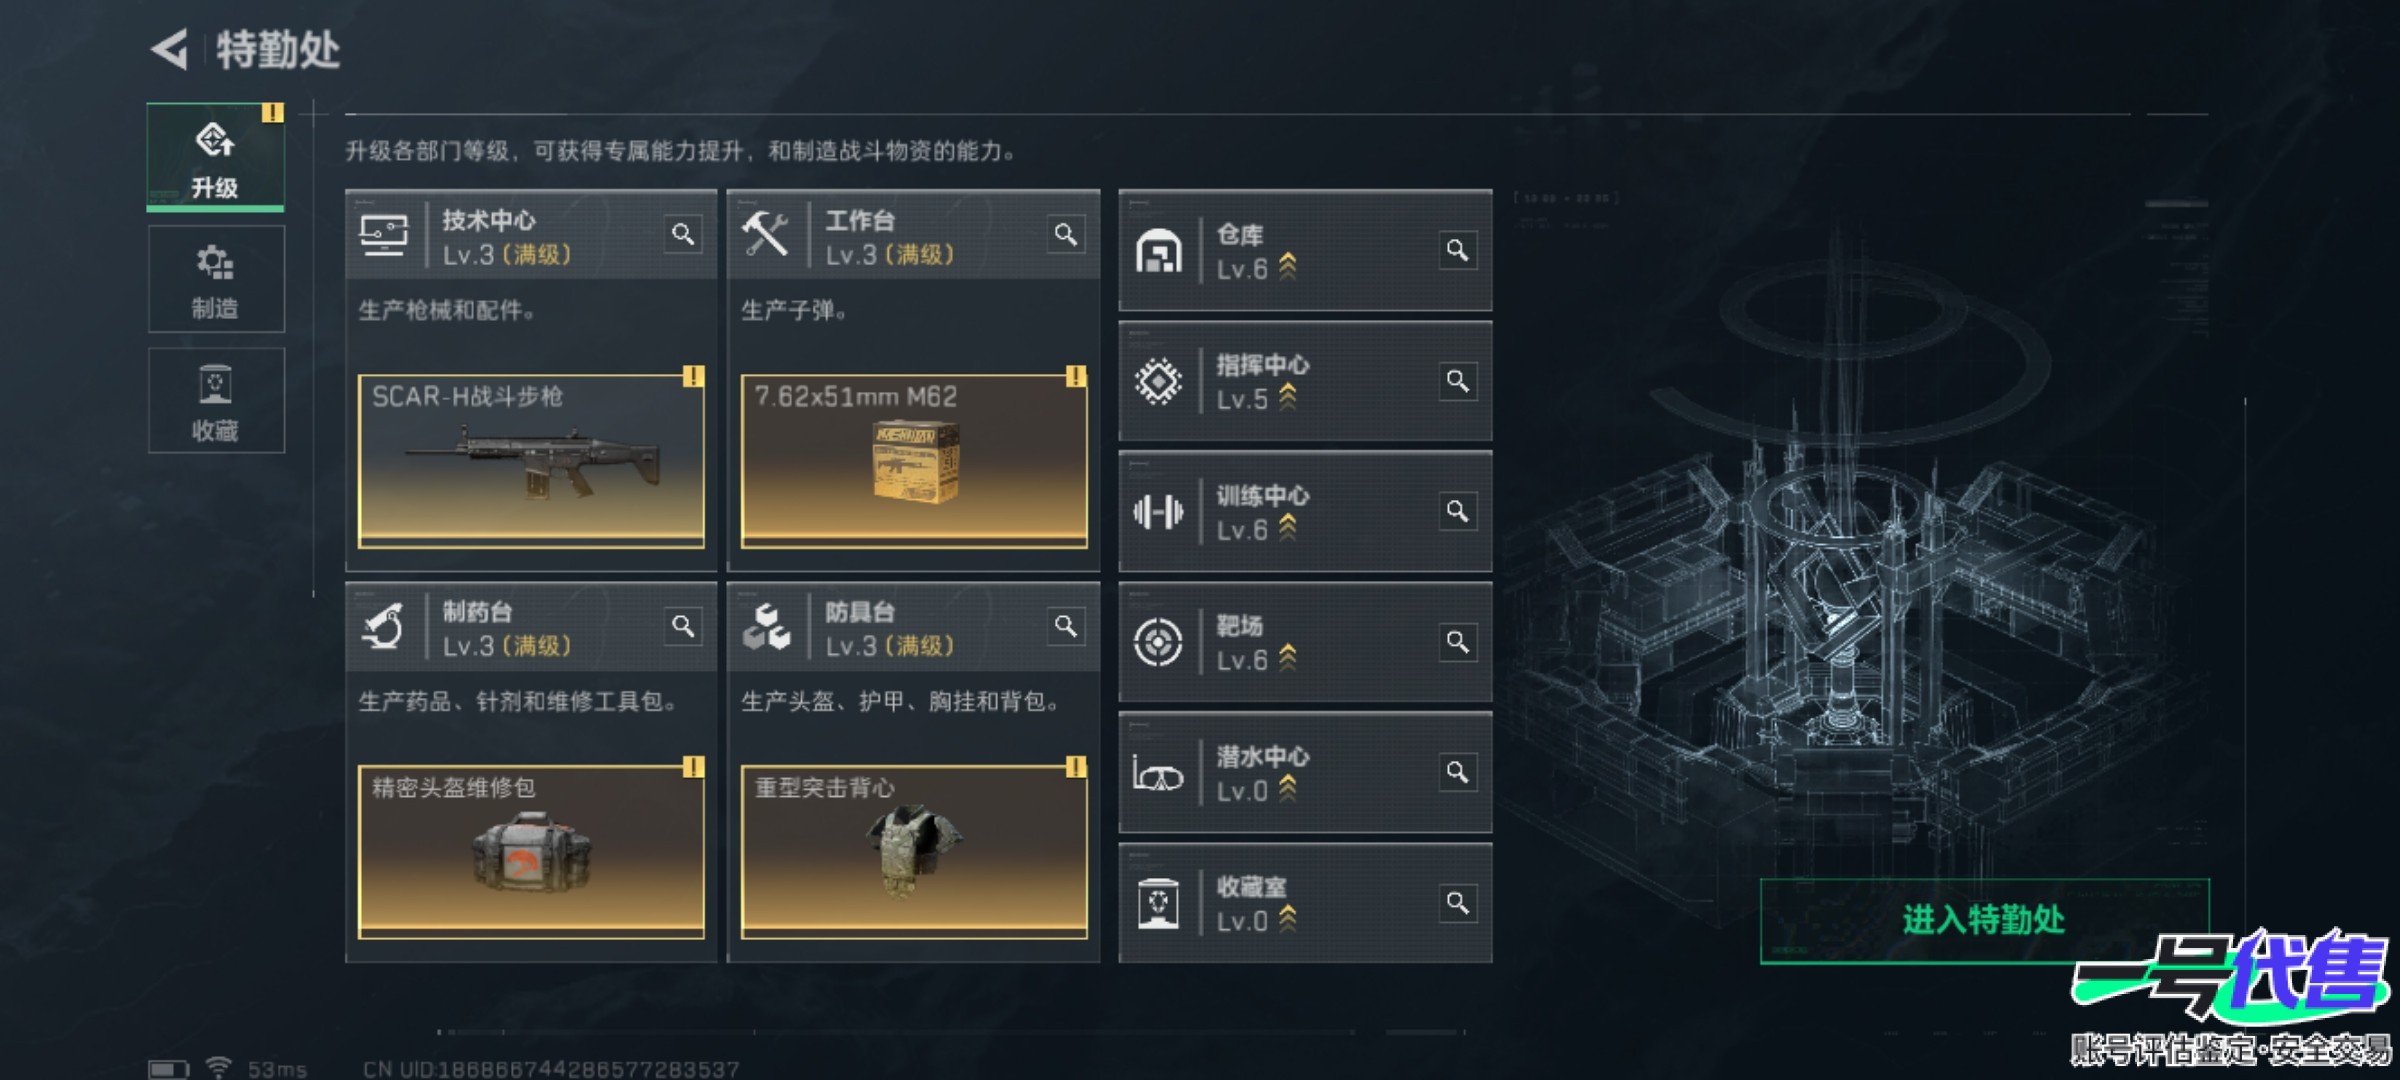Open magnifier details for 制药台
The image size is (2400, 1080).
(683, 627)
